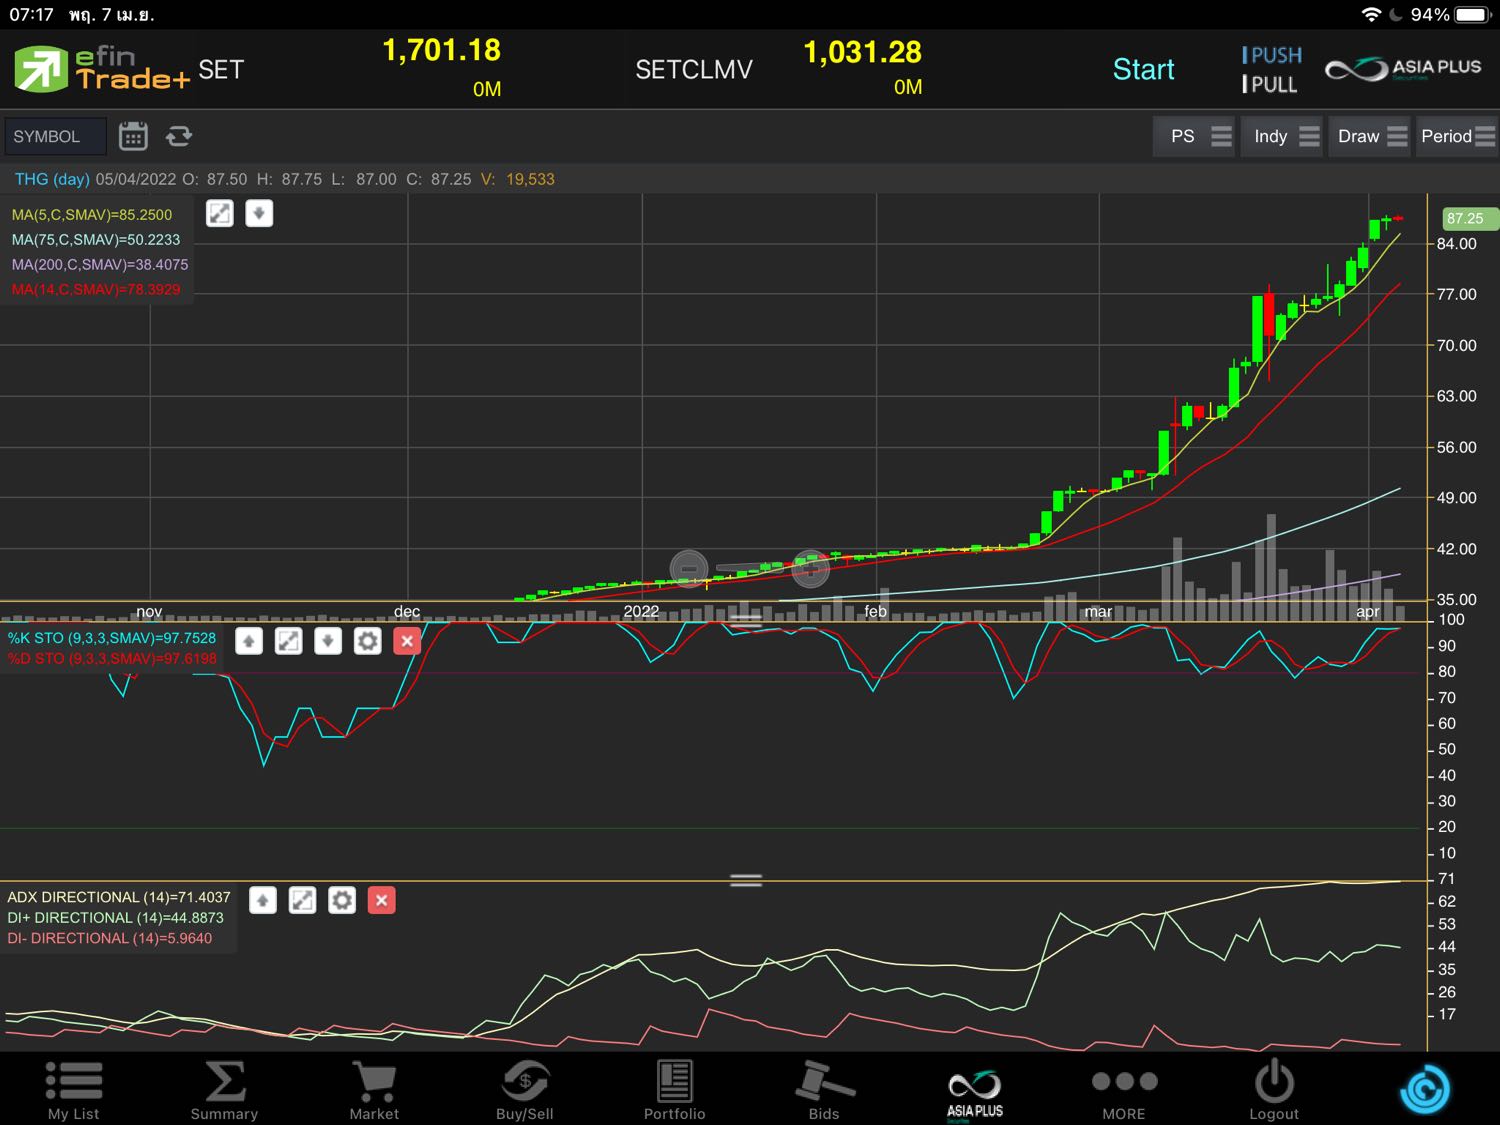Viewport: 1500px width, 1125px height.
Task: Click the MA(200,C,SMAV) legend label
Action: (100, 265)
